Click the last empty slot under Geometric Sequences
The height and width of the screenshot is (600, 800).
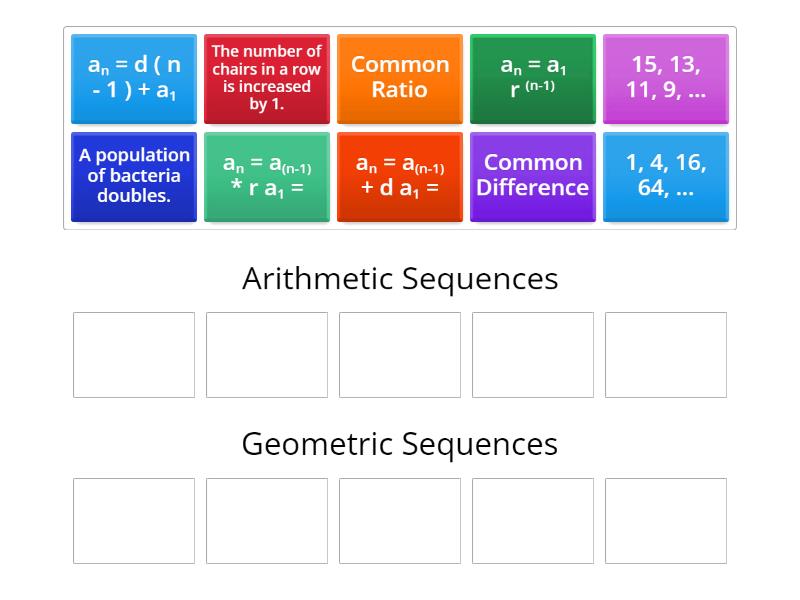point(666,521)
